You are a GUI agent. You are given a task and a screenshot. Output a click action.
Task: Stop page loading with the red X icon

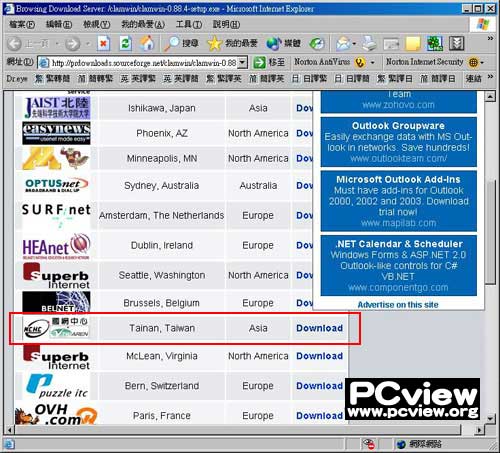pos(104,43)
